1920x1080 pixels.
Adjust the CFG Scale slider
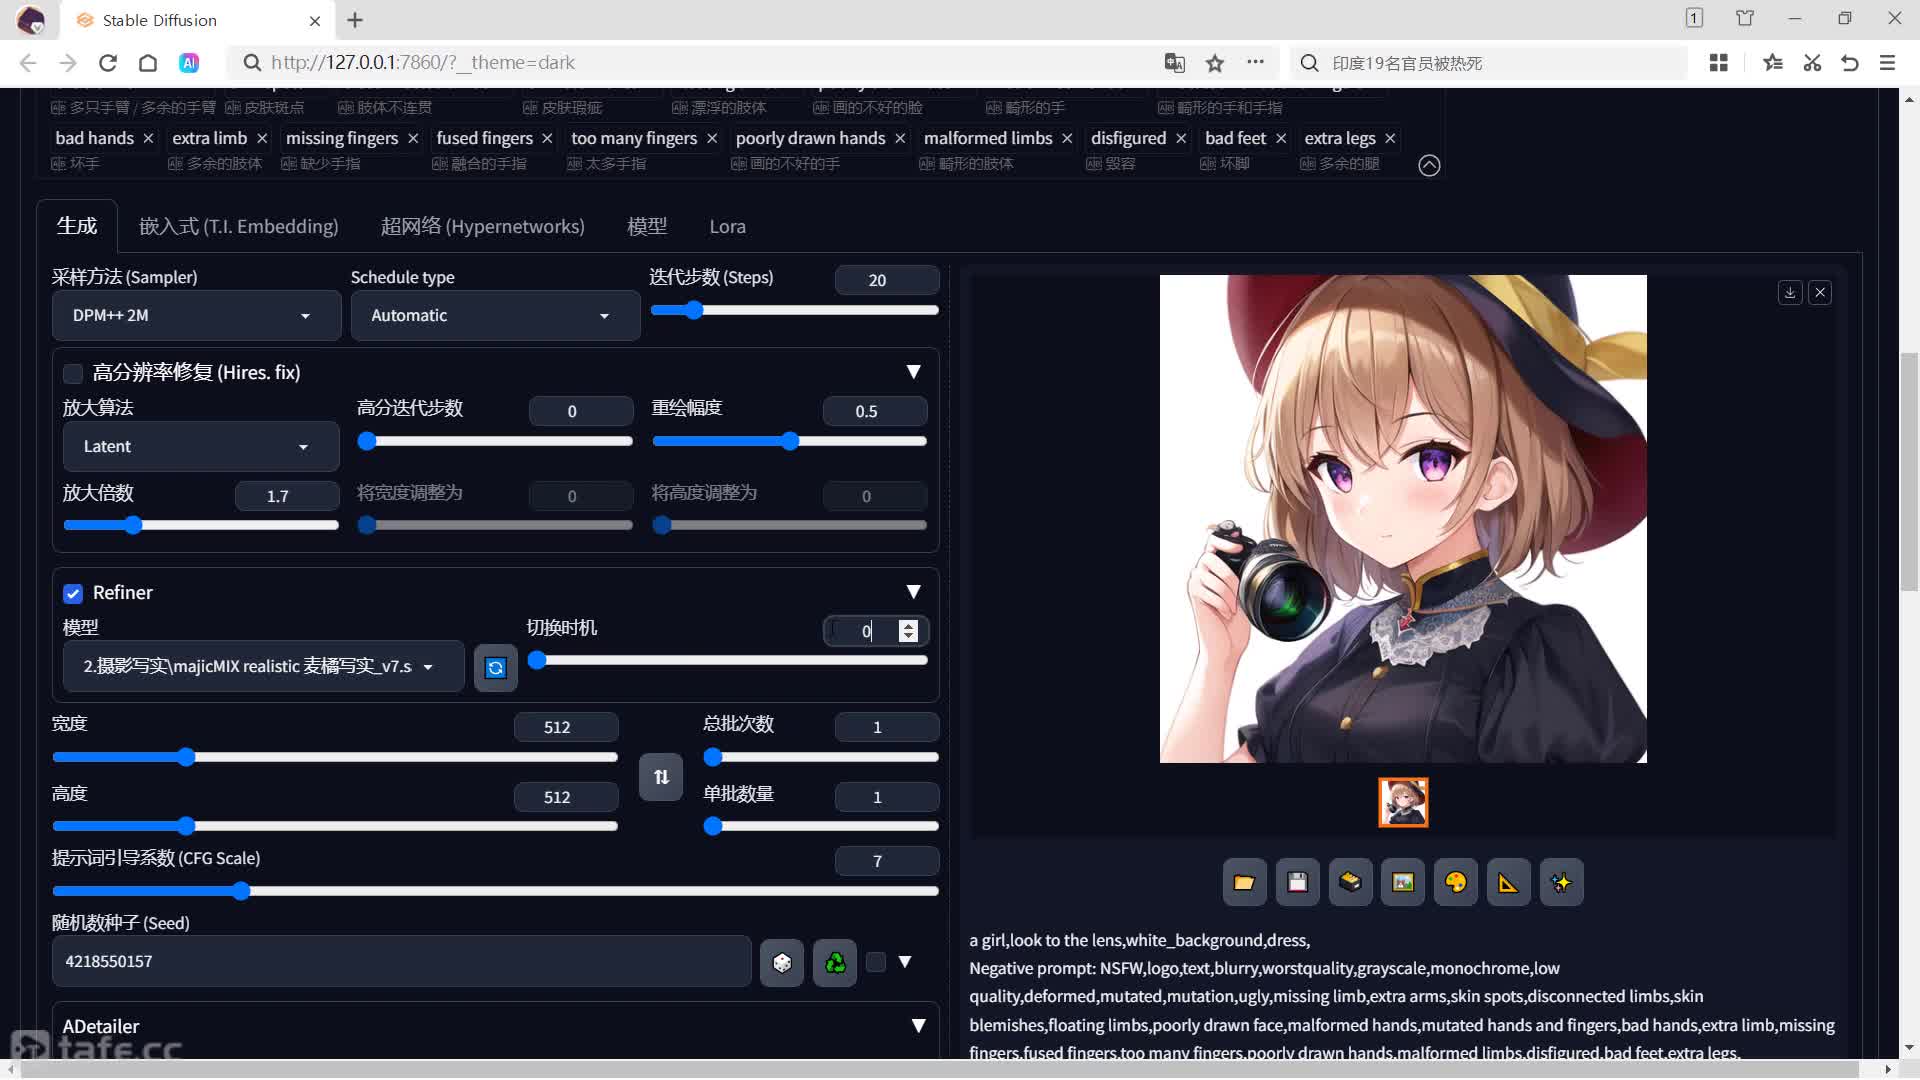[495, 891]
